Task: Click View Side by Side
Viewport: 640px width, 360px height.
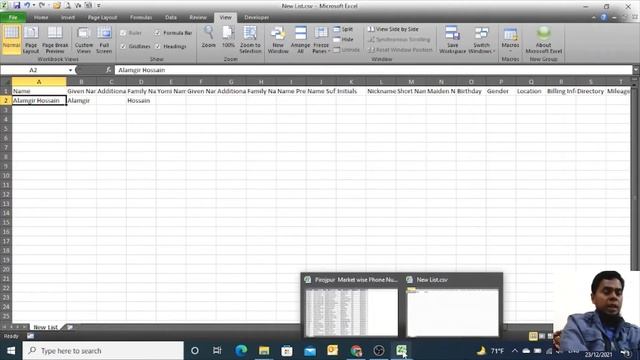Action: coord(393,29)
